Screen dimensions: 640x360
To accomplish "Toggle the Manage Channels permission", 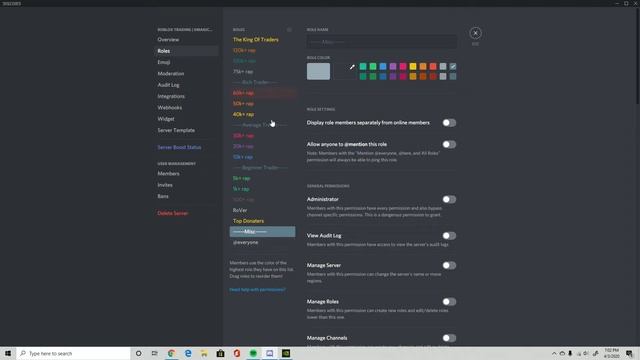I will tap(449, 338).
